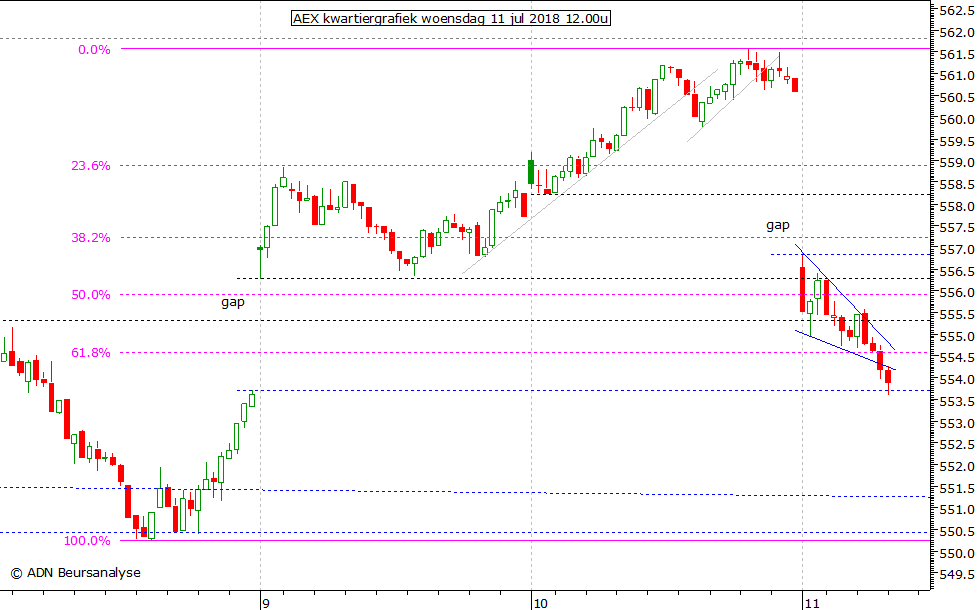Image resolution: width=978 pixels, height=610 pixels.
Task: Click the '100.0%' Fibonacci label
Action: point(87,541)
